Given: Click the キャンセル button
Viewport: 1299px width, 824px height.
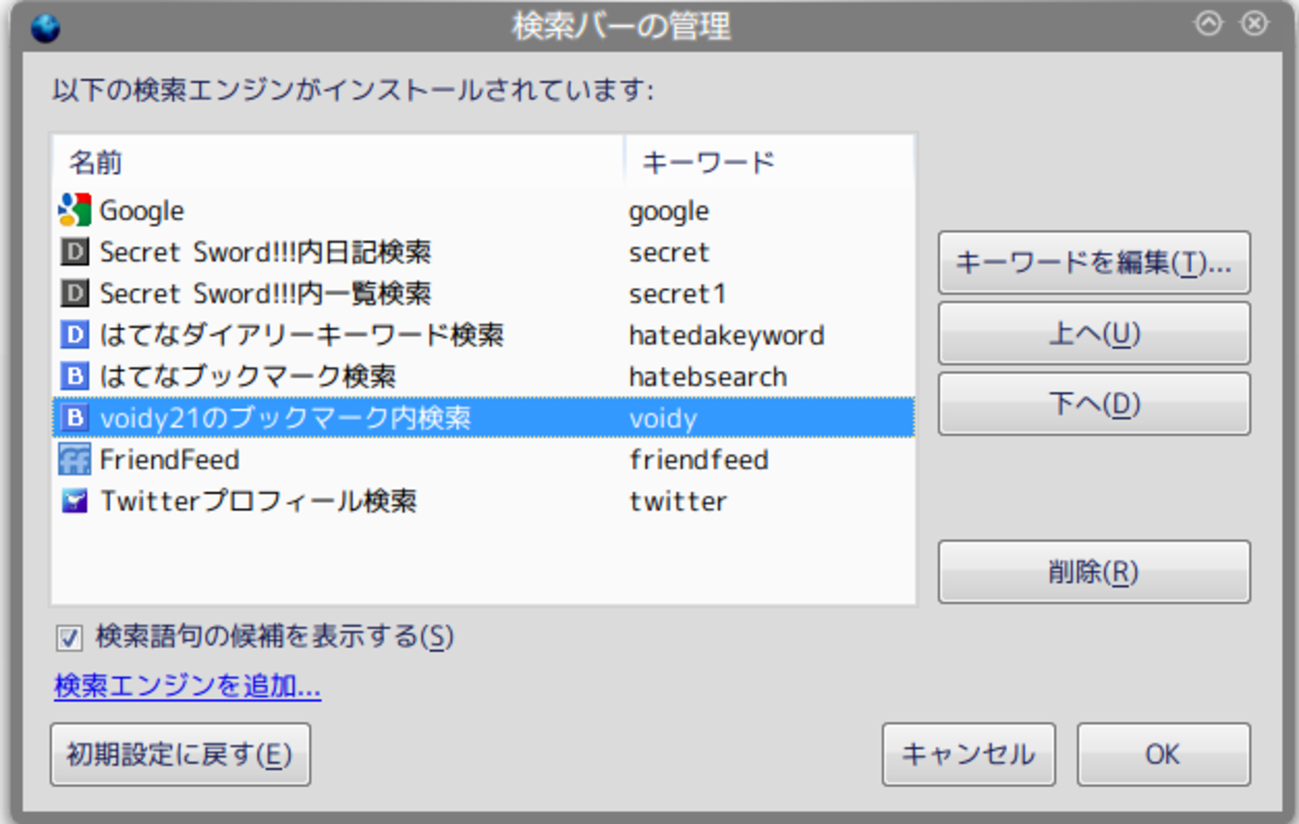Looking at the screenshot, I should click(x=968, y=754).
